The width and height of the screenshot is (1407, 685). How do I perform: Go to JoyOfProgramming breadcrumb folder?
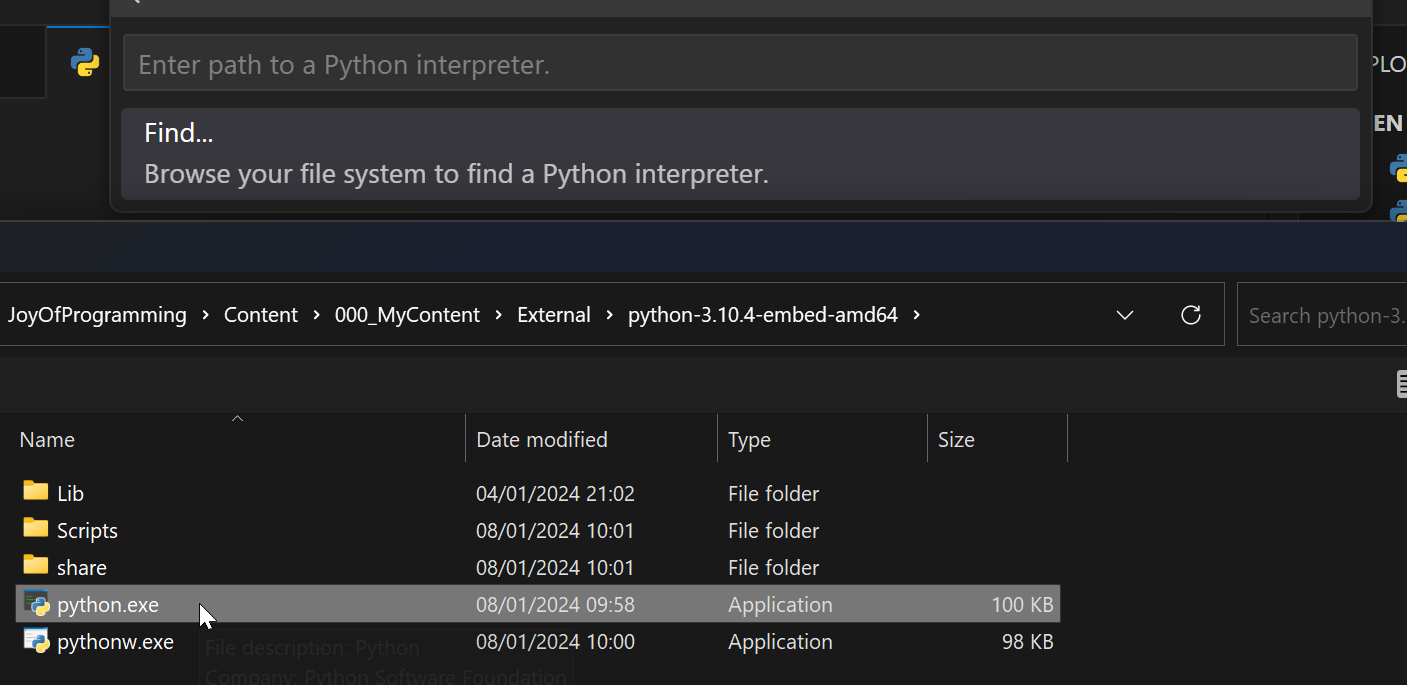point(97,315)
